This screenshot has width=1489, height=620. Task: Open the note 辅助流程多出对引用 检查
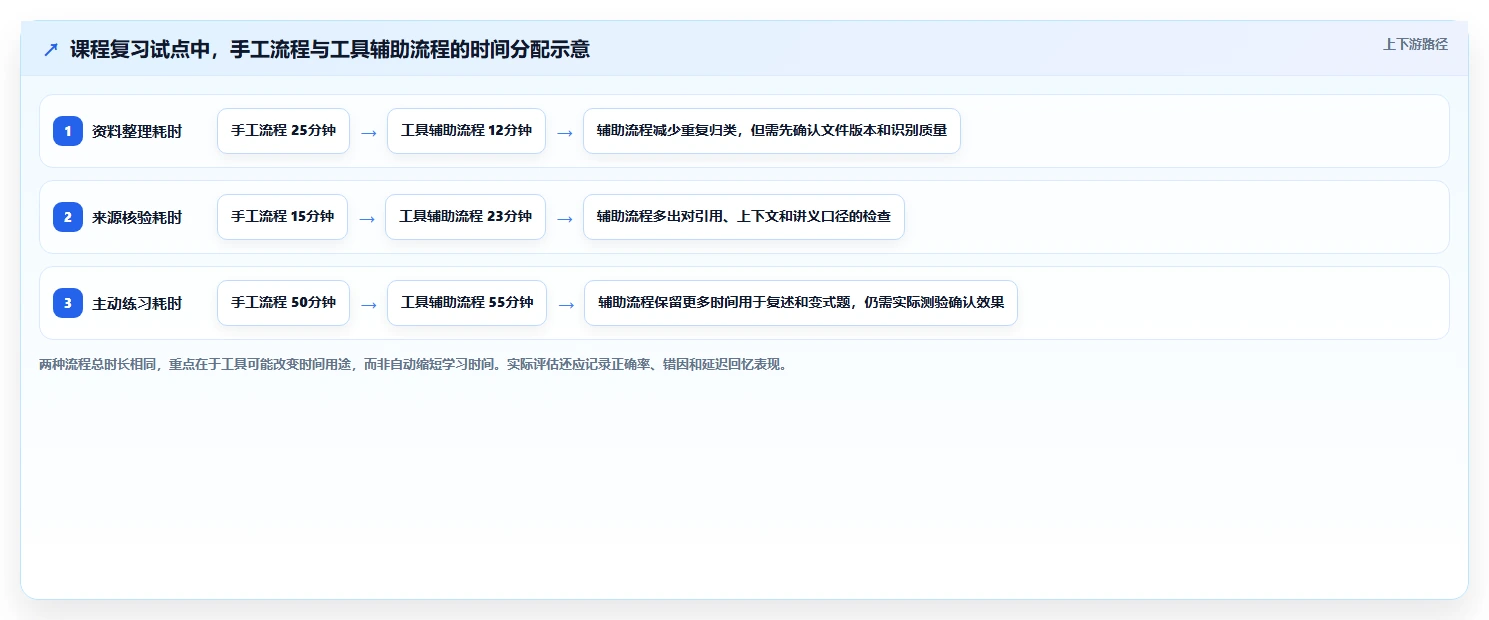tap(744, 217)
